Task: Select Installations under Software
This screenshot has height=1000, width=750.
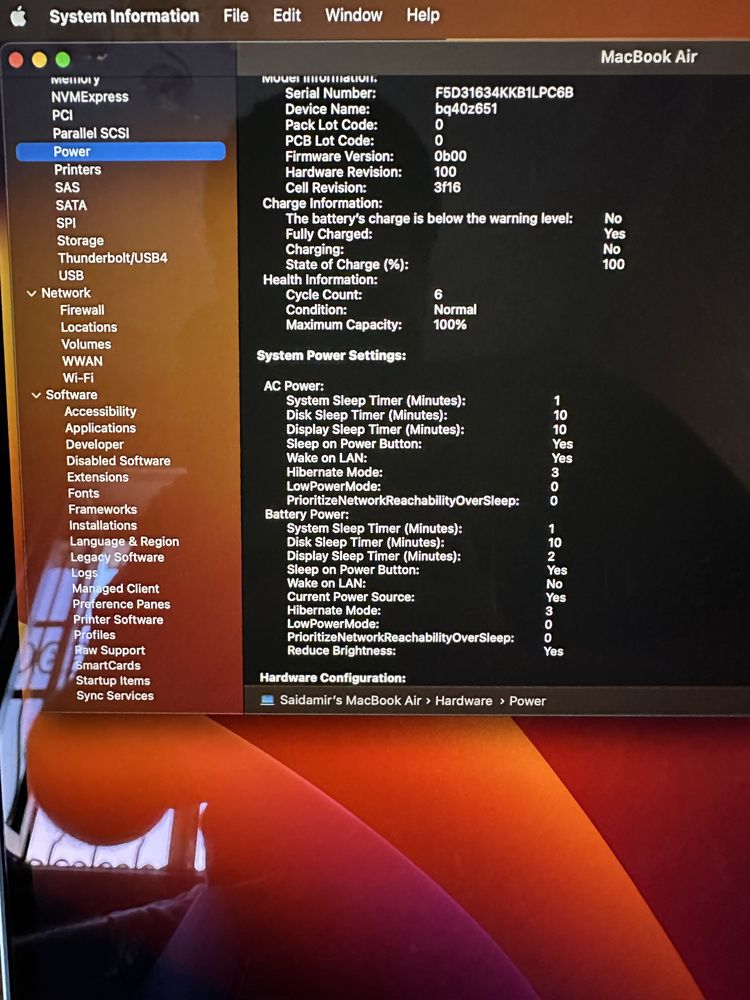Action: 103,526
